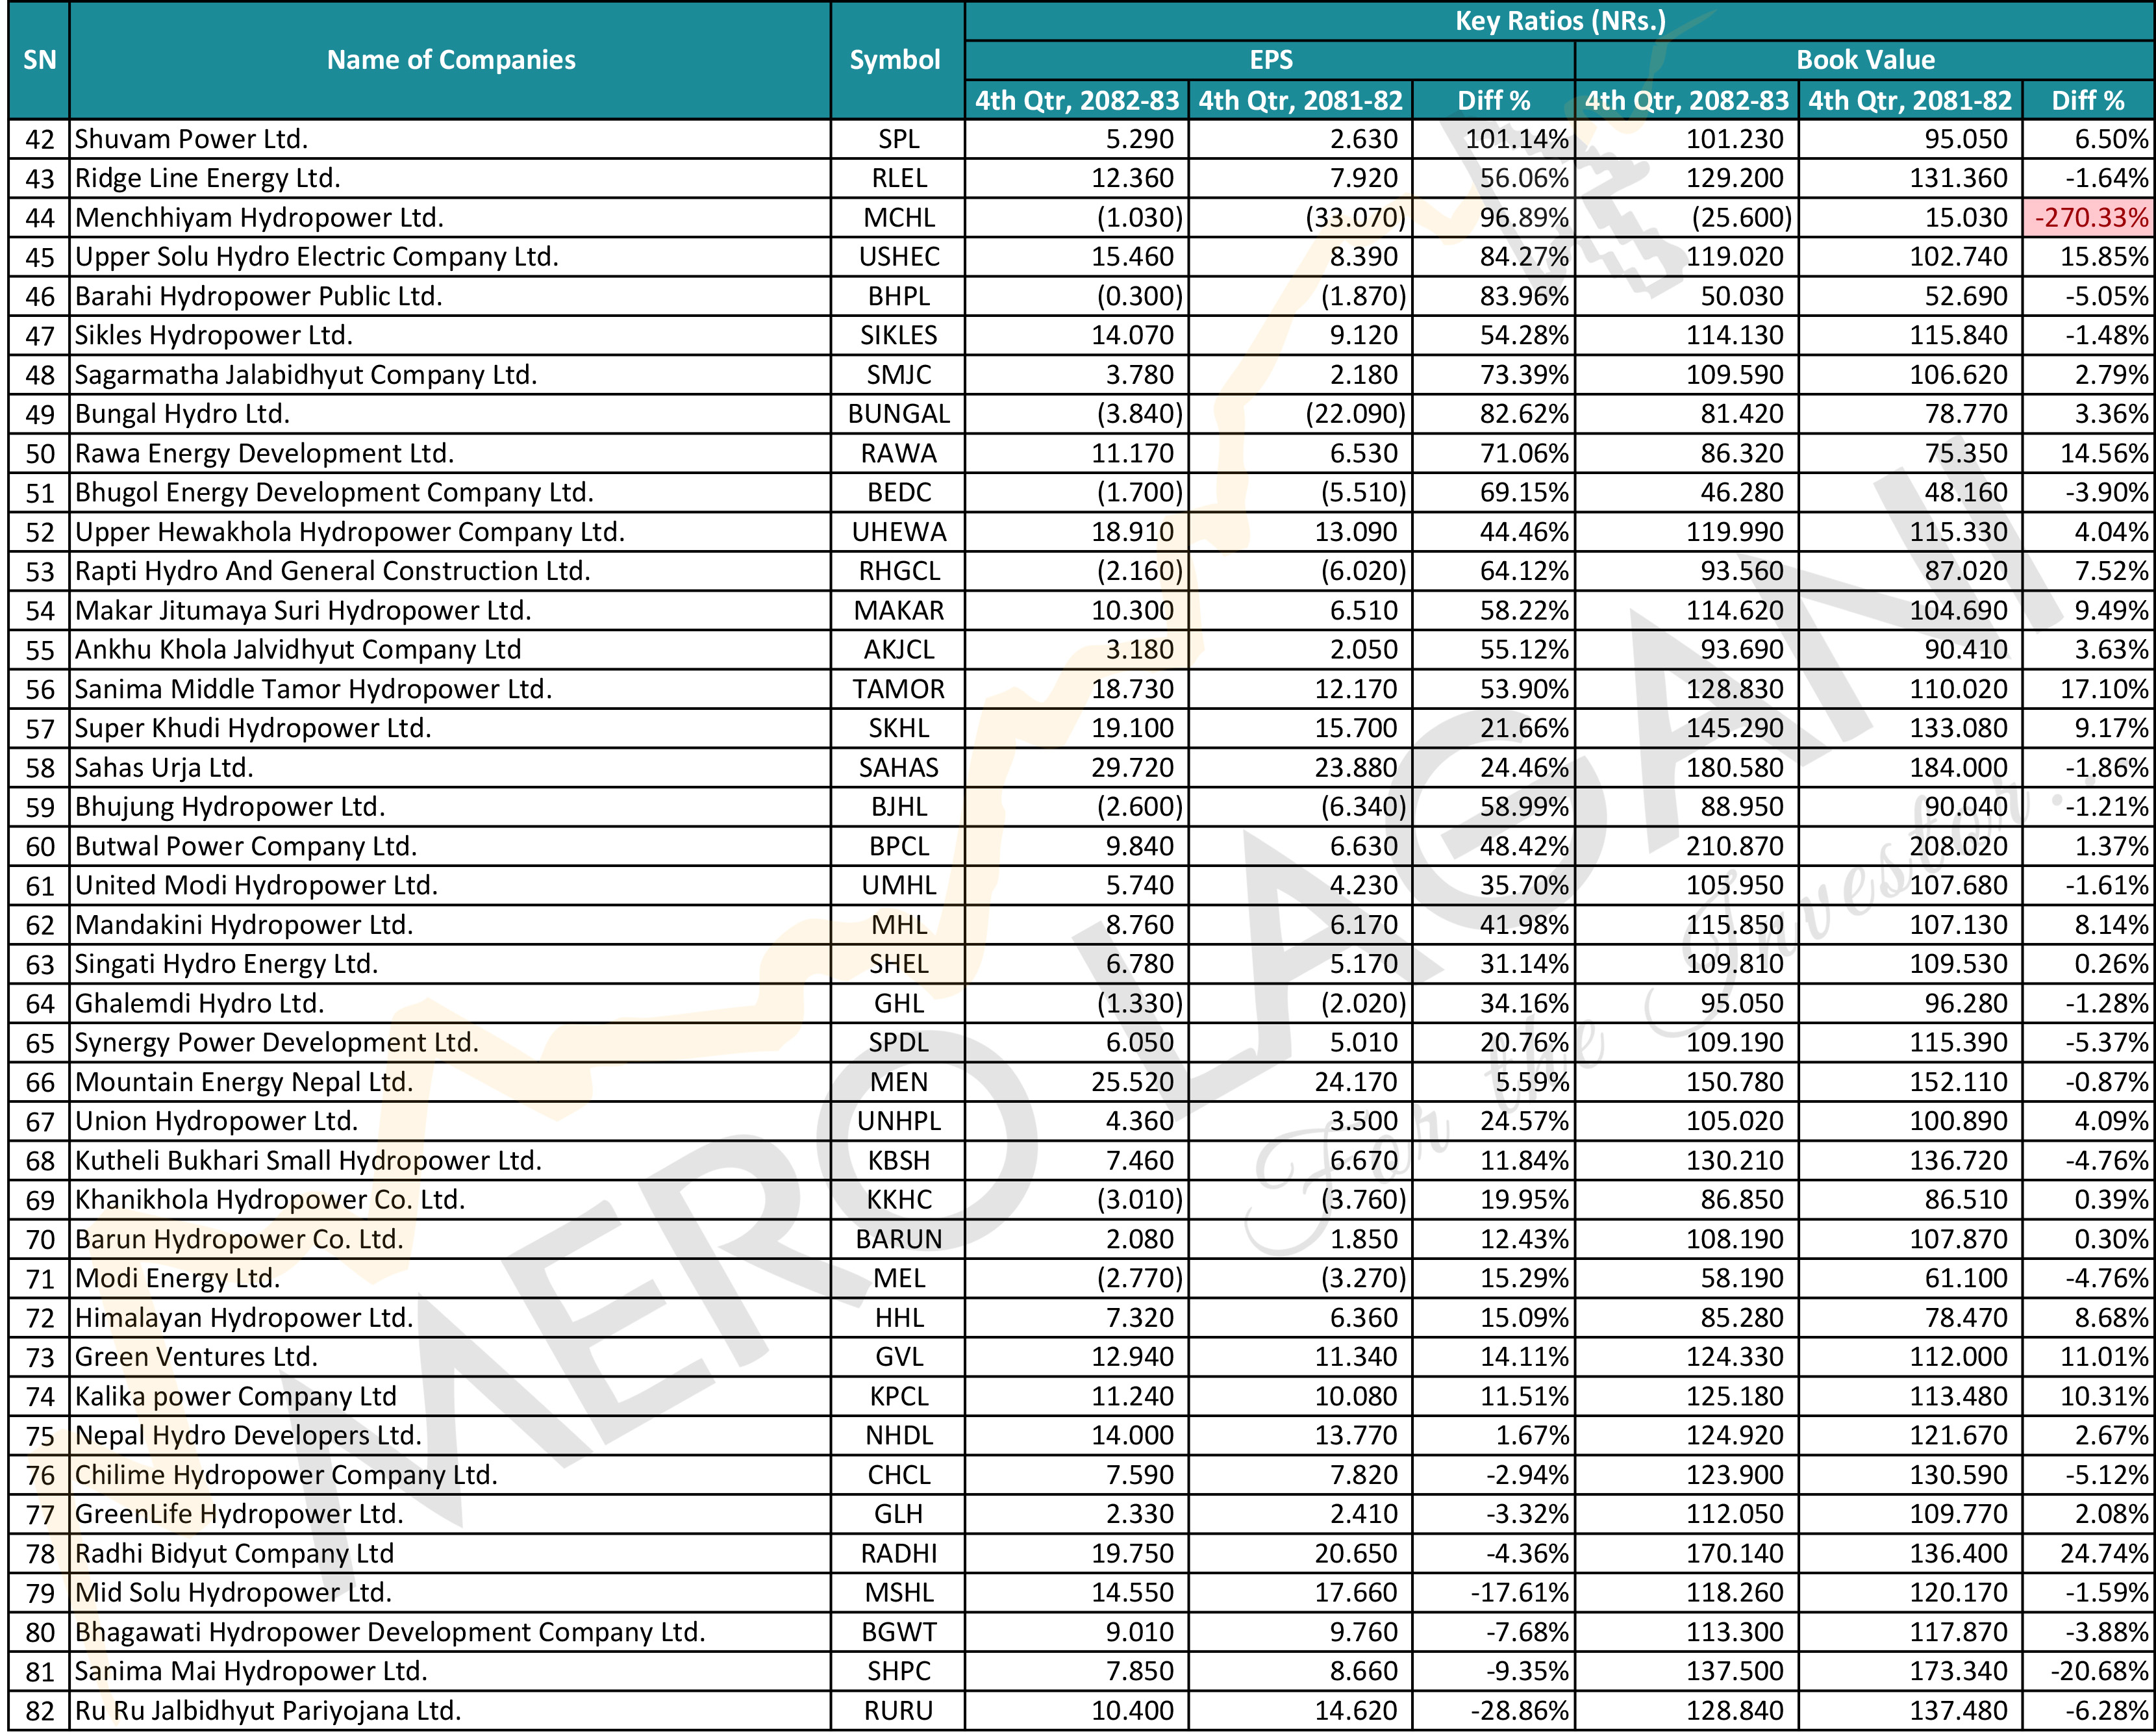
Task: Select the RADHI symbol cell
Action: click(x=898, y=1553)
